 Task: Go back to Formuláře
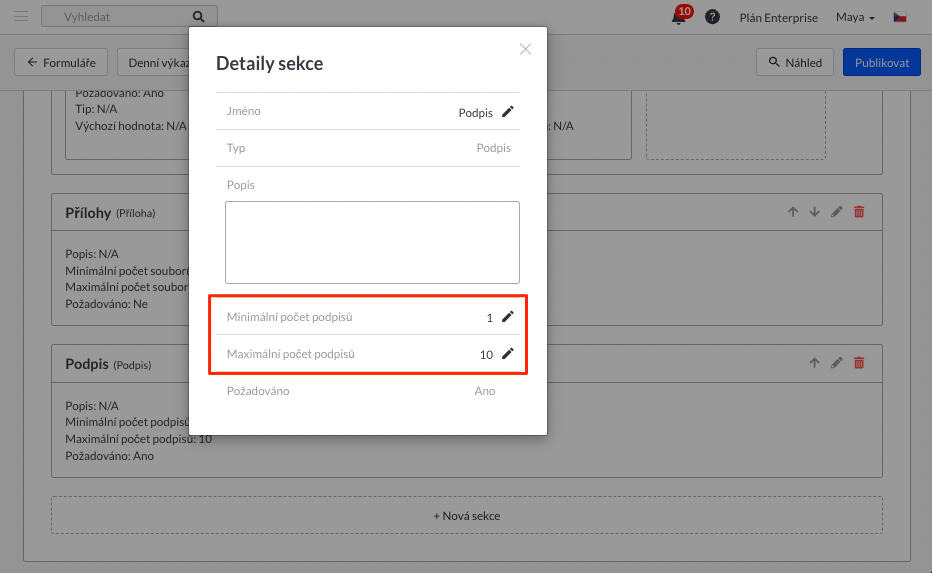[61, 62]
